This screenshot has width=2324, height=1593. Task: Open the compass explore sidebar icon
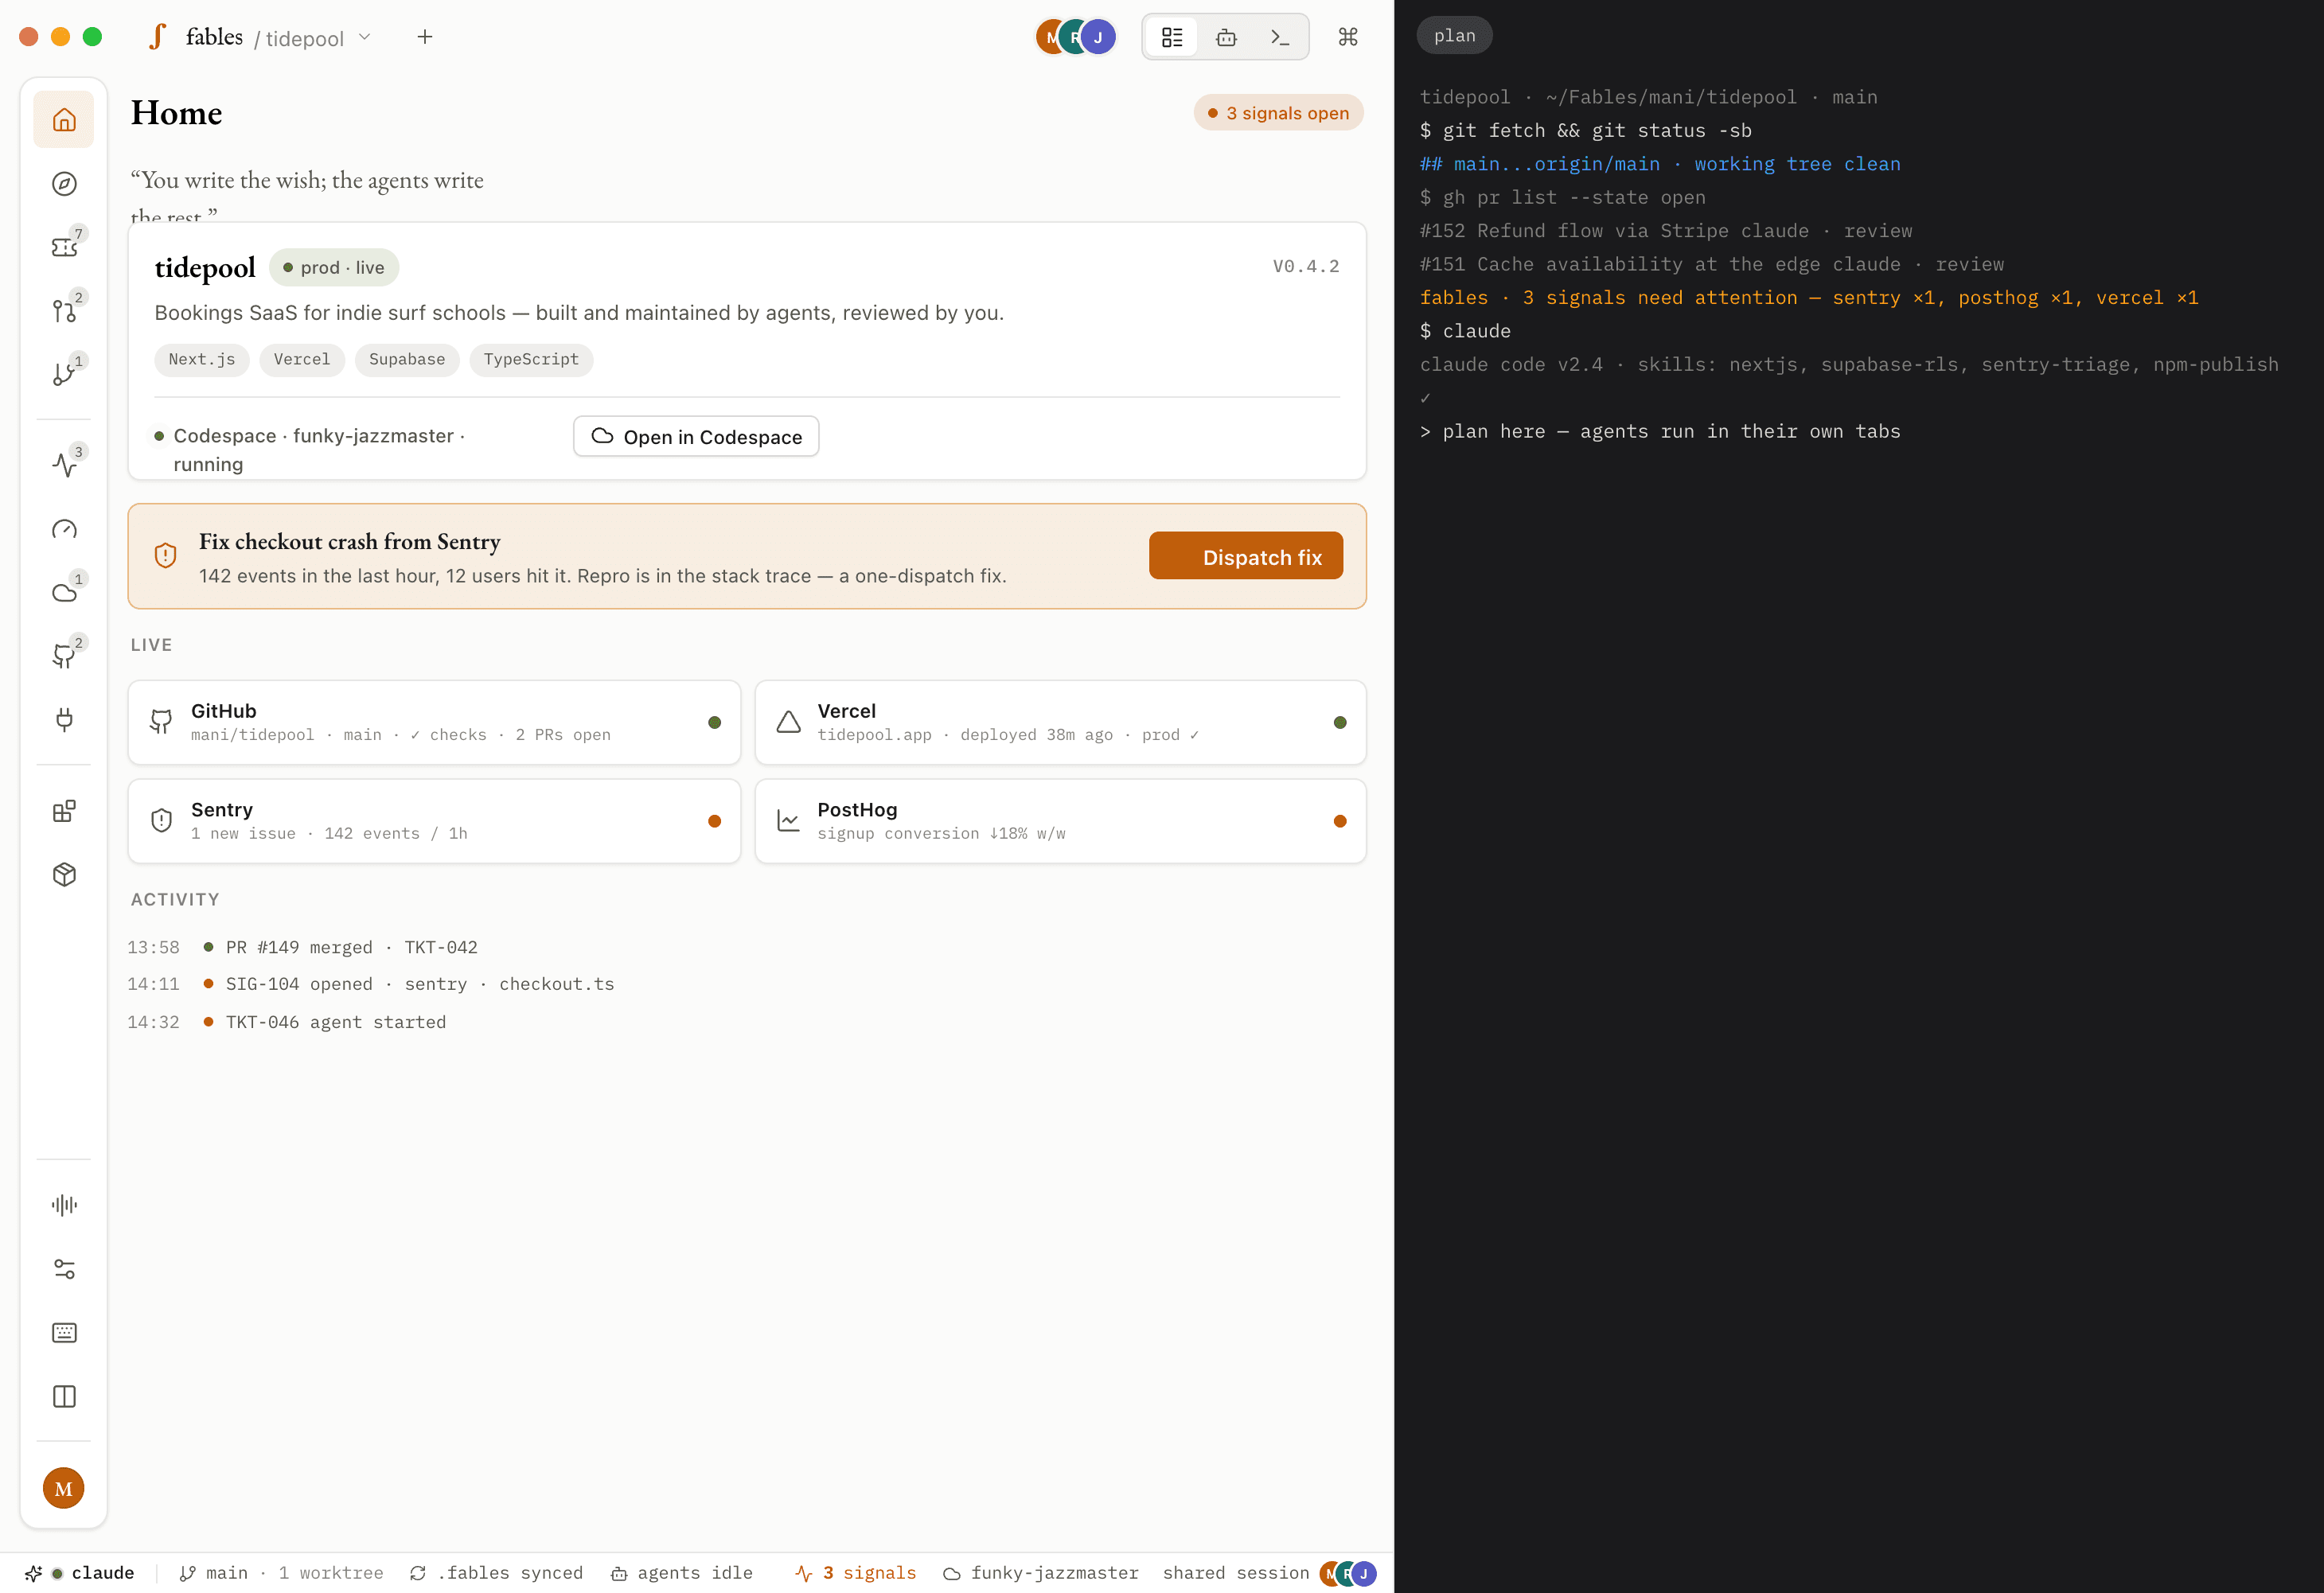(64, 184)
